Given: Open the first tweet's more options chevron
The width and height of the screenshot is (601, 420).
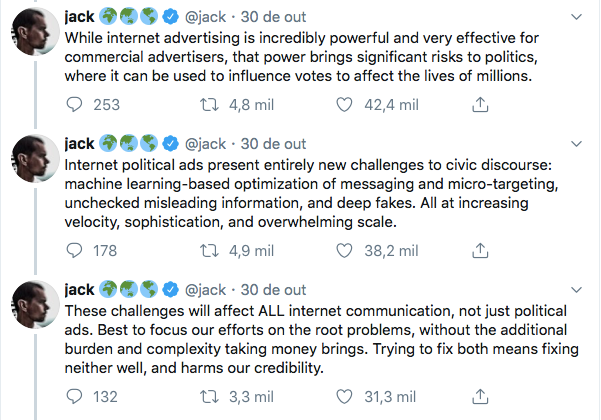Looking at the screenshot, I should (575, 17).
